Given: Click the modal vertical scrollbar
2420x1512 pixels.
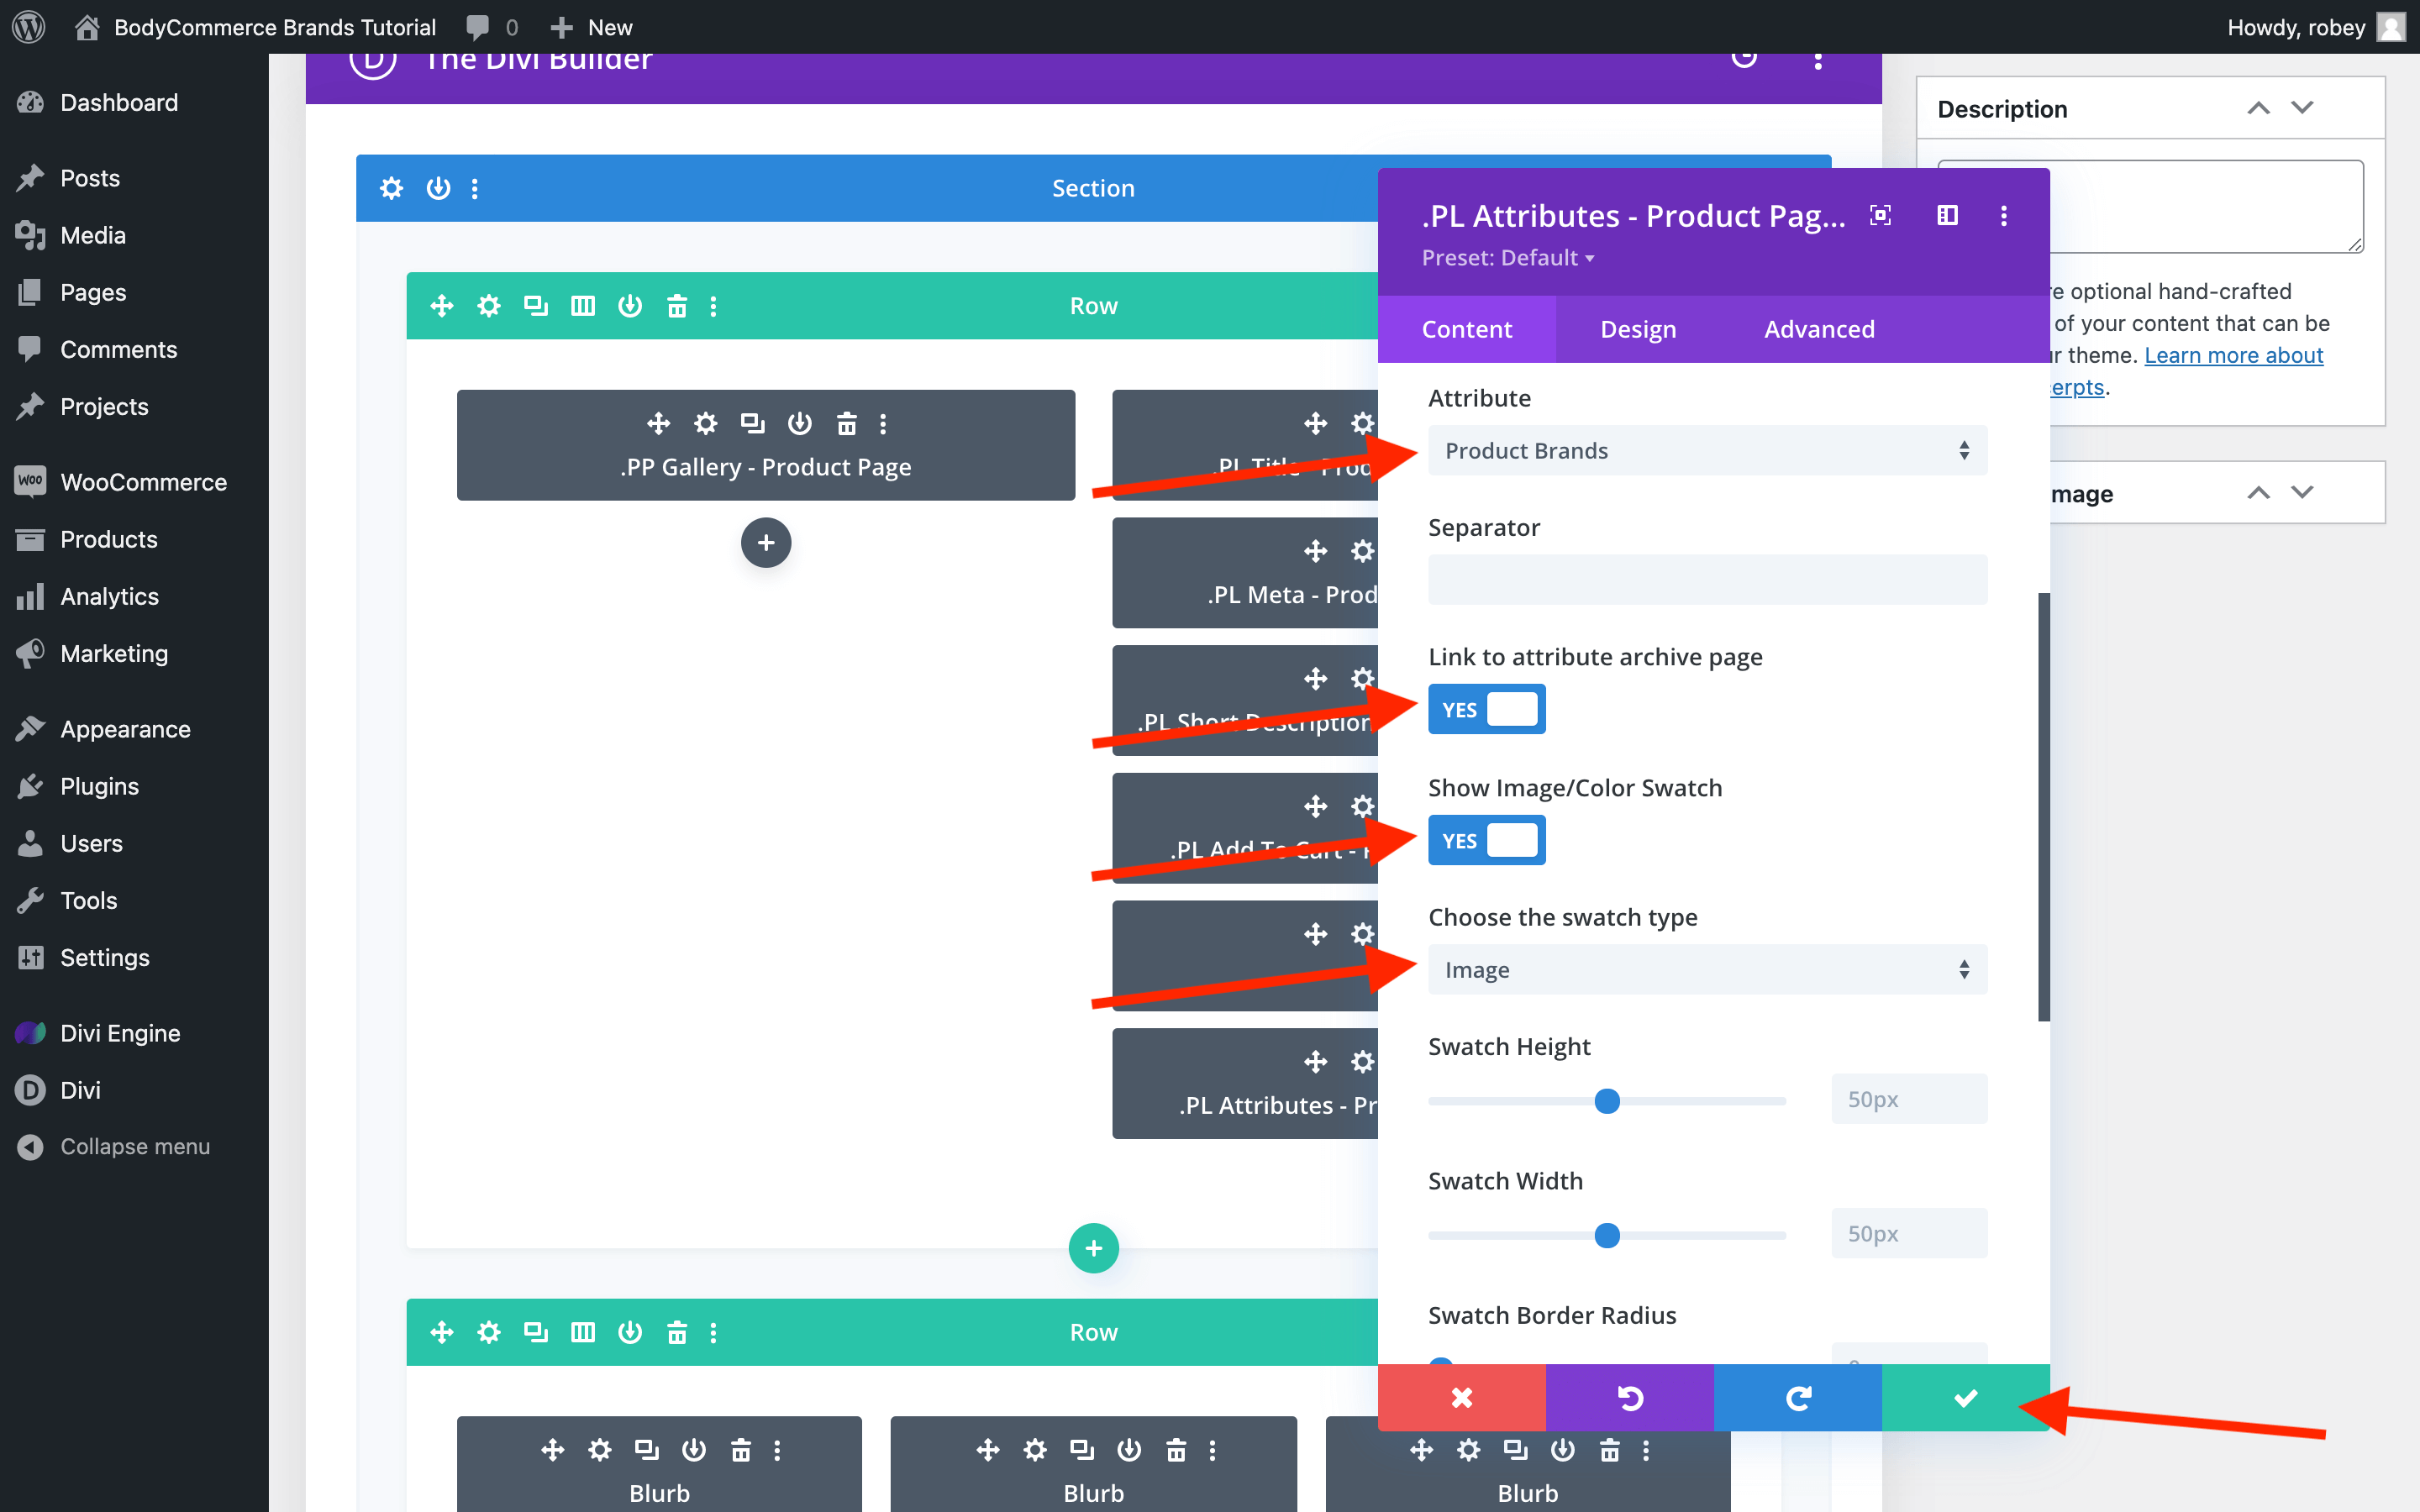Looking at the screenshot, I should click(2044, 806).
